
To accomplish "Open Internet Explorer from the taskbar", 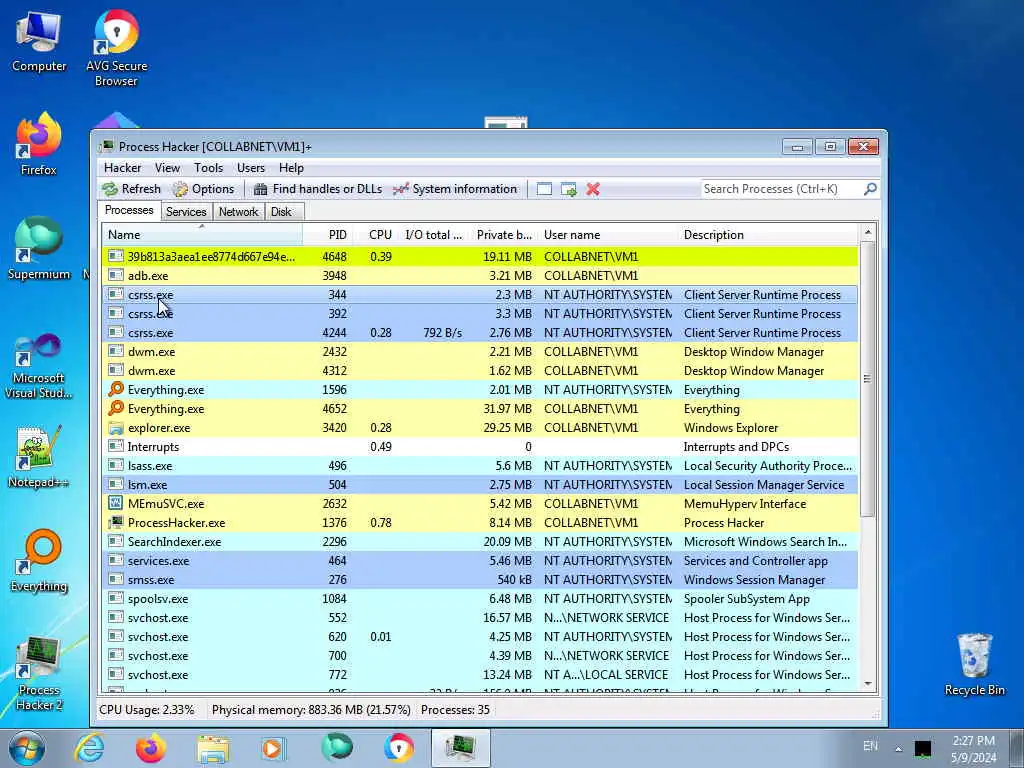I will point(89,748).
